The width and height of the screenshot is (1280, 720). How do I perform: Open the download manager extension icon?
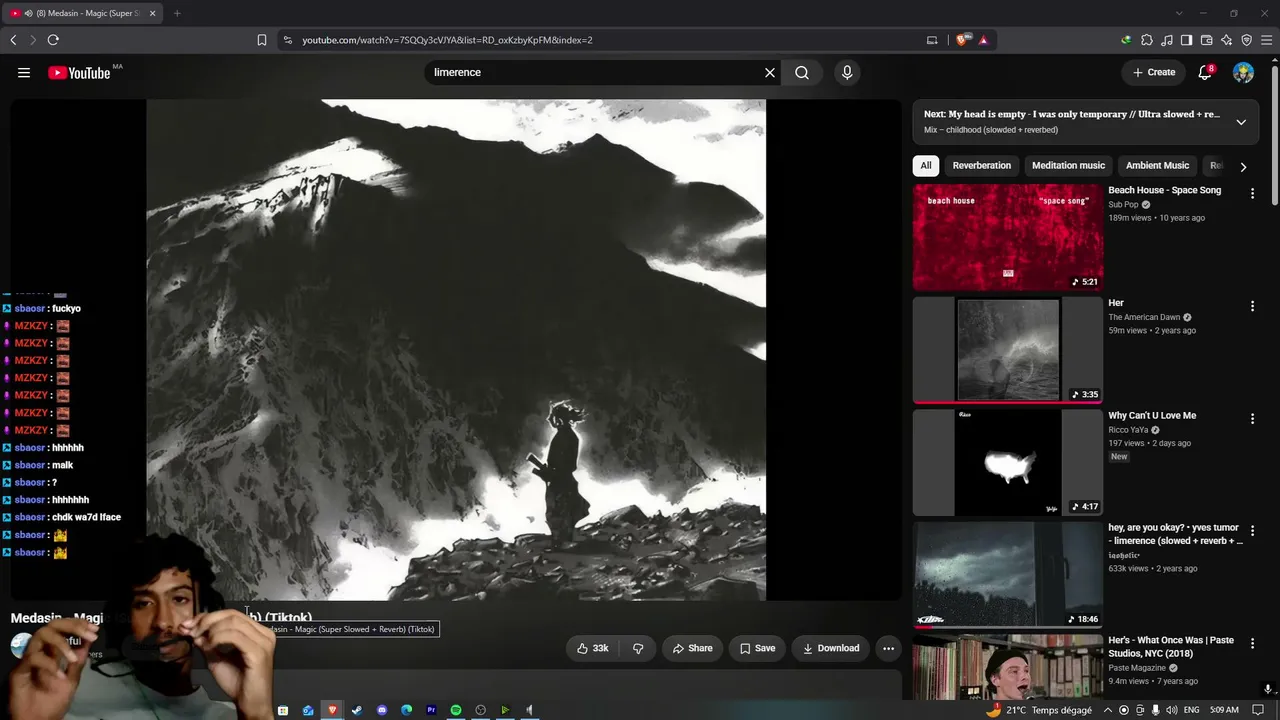pos(1126,40)
